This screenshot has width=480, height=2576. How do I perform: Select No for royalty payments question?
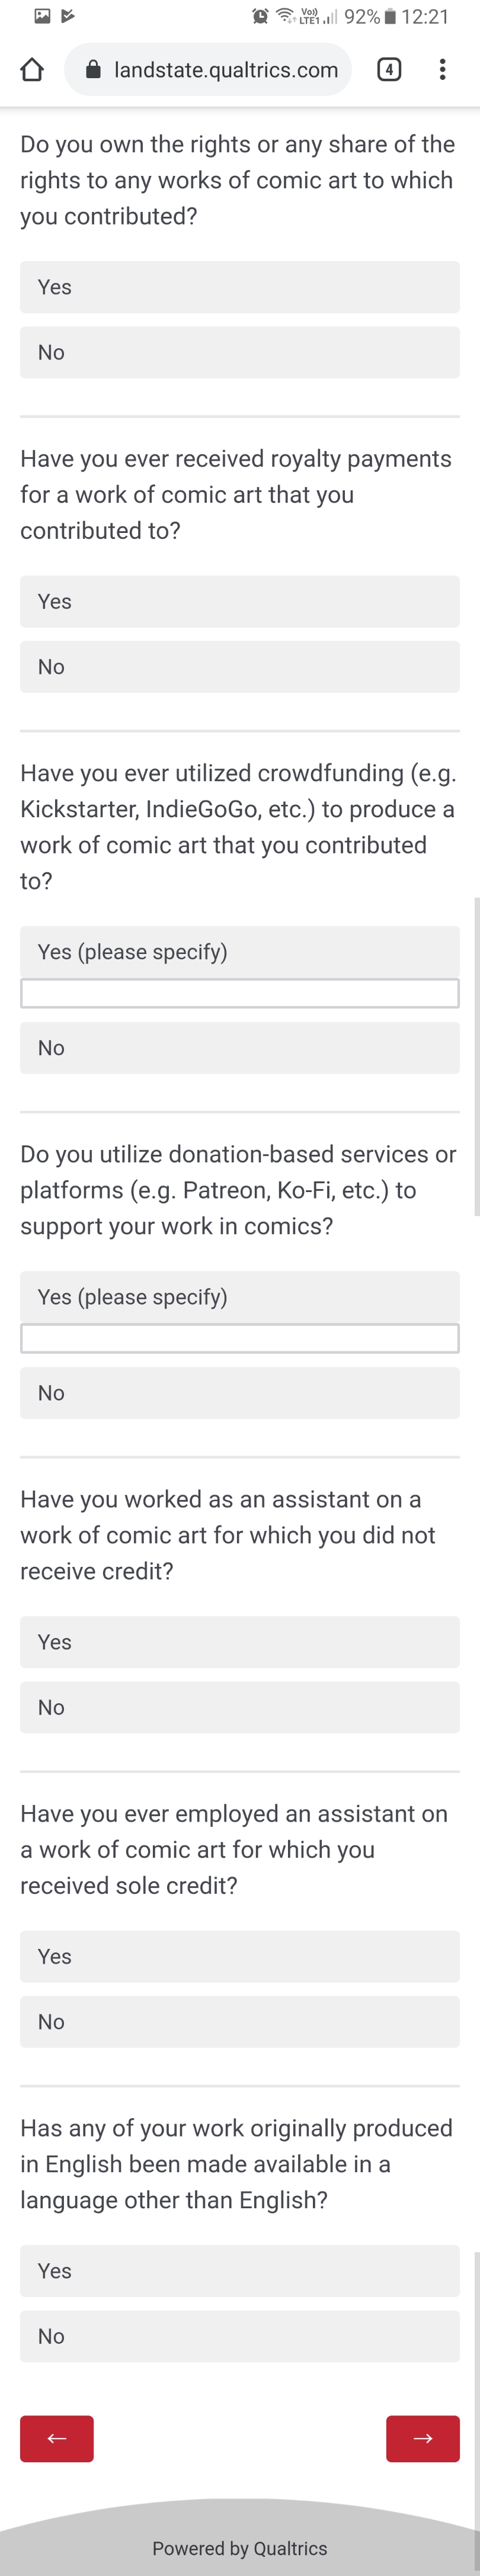coord(240,667)
